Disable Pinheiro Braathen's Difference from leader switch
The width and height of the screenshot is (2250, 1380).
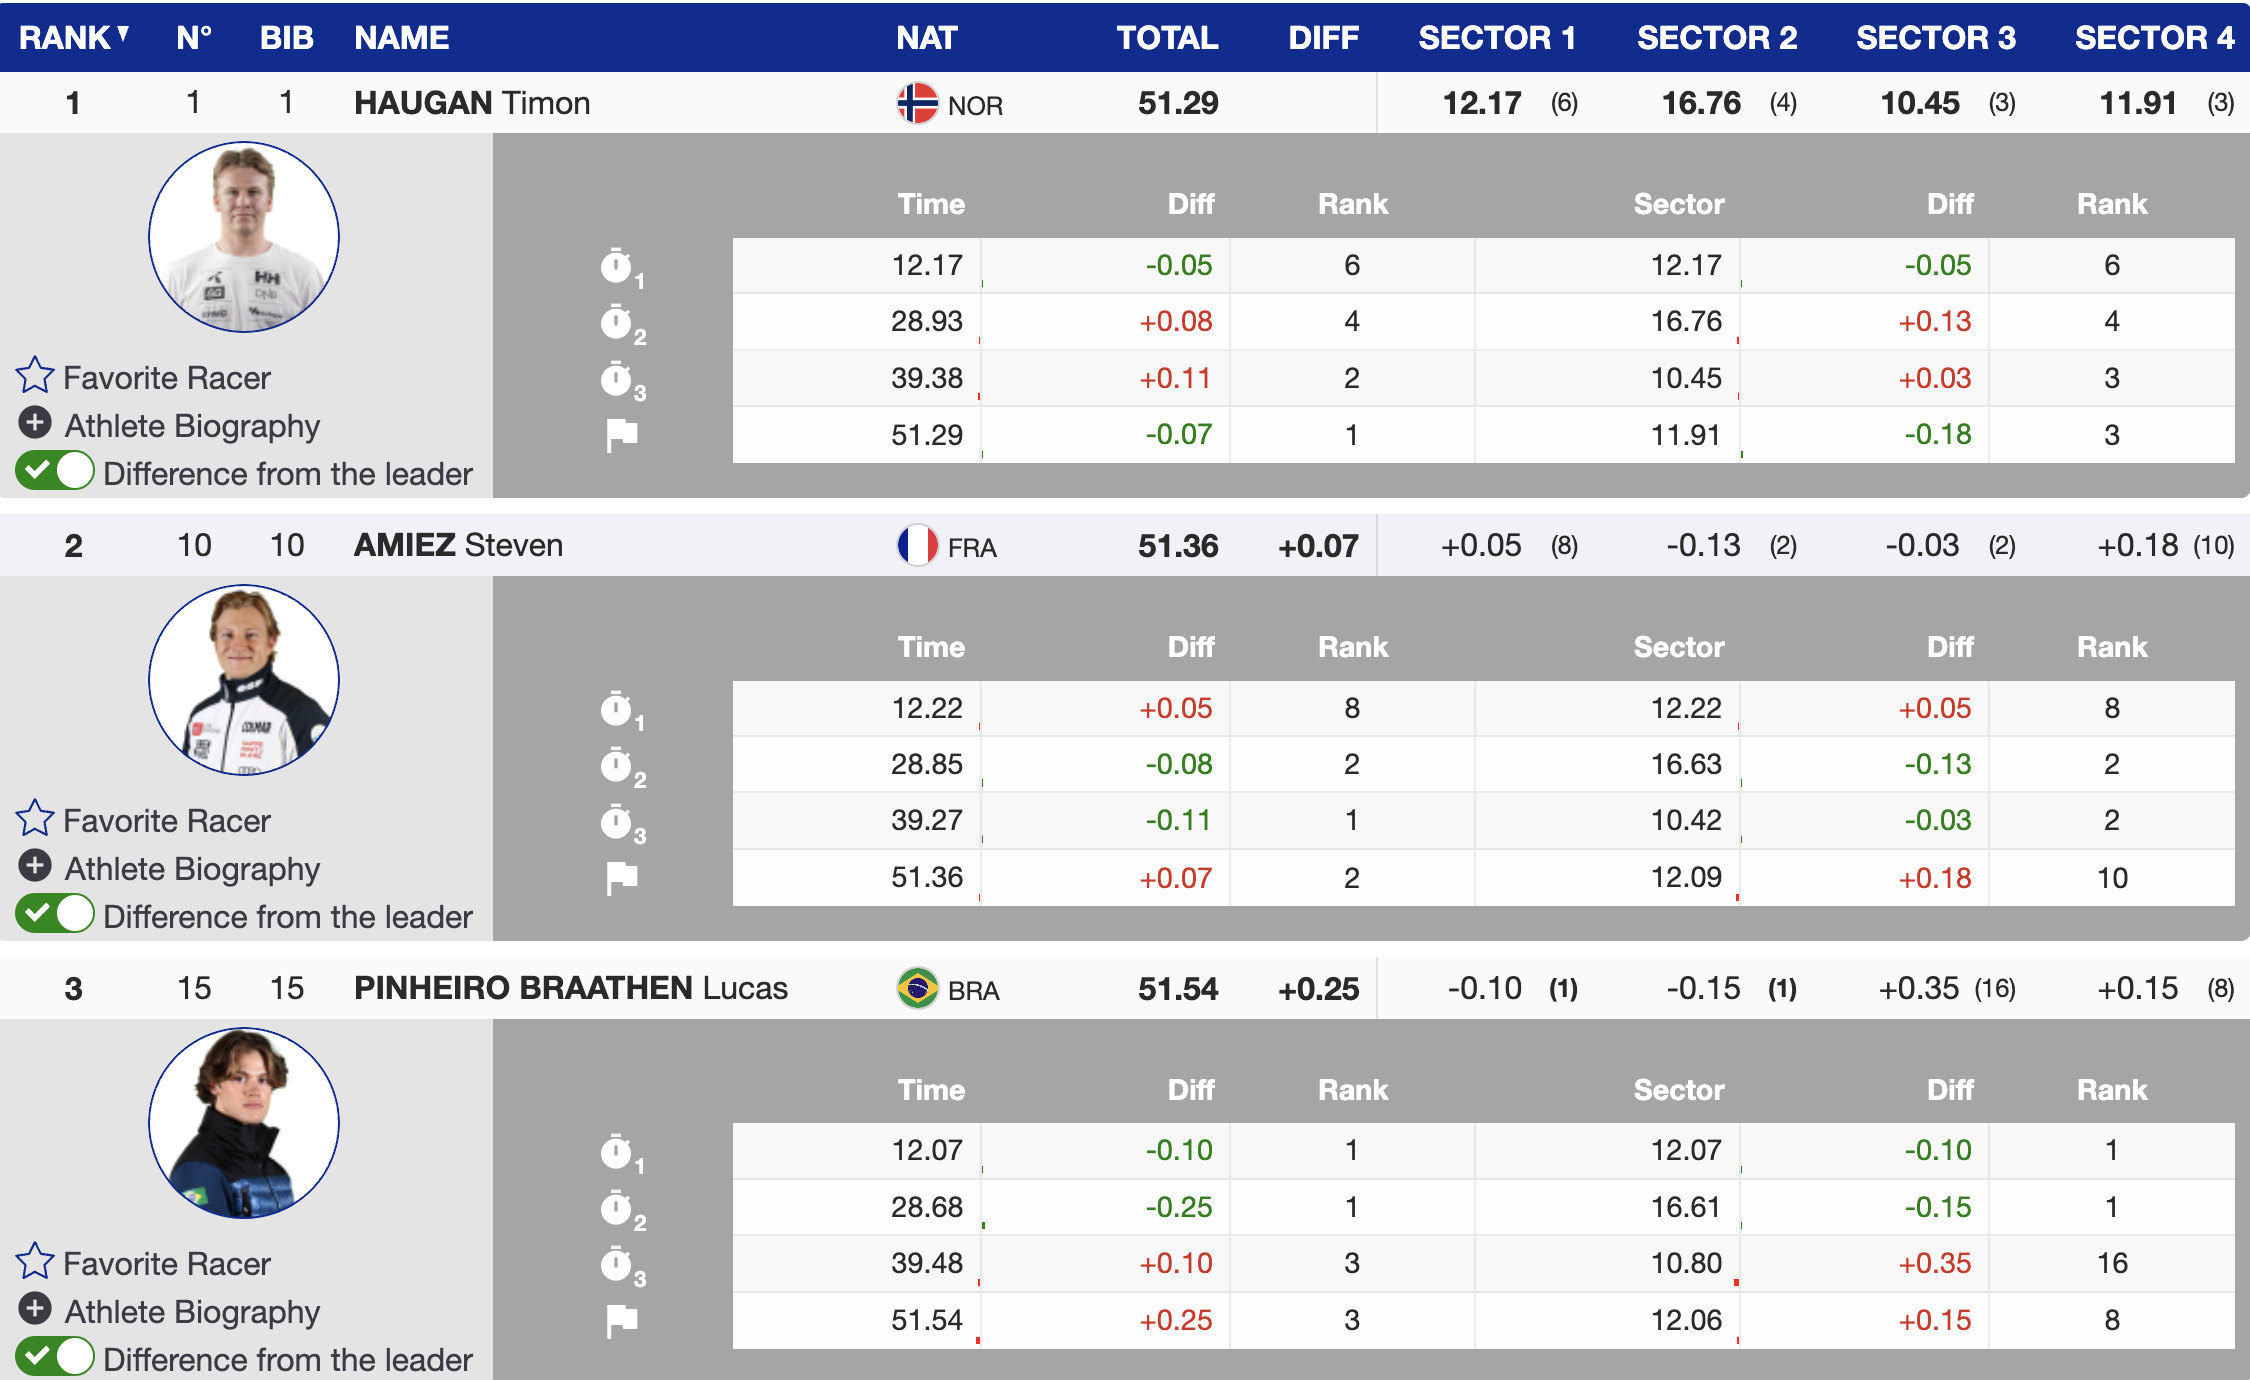pos(55,1357)
